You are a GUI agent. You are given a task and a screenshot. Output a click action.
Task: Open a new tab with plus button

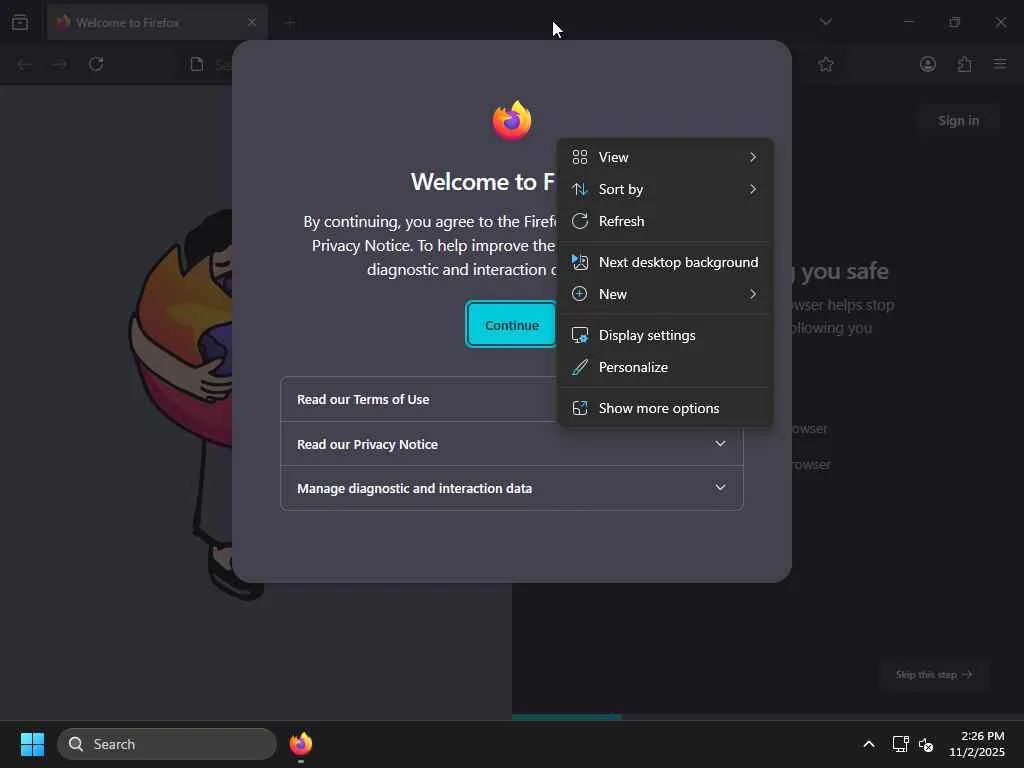291,23
